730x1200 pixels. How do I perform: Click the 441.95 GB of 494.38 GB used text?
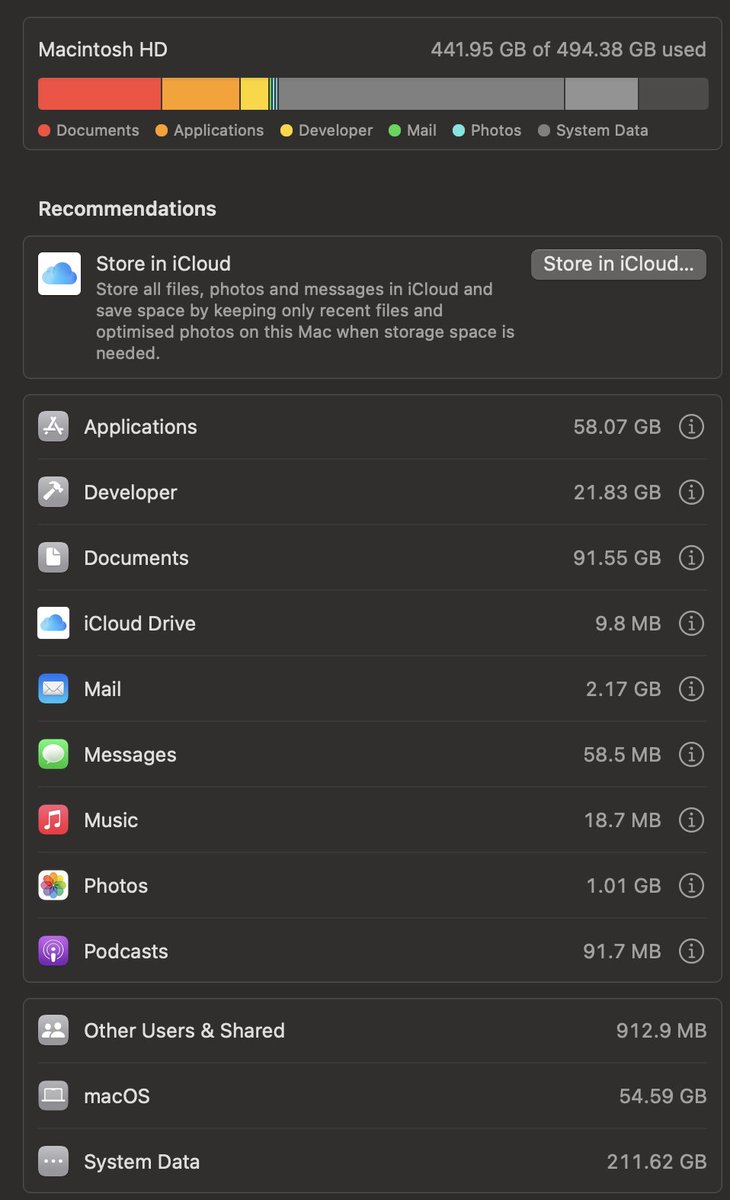568,49
